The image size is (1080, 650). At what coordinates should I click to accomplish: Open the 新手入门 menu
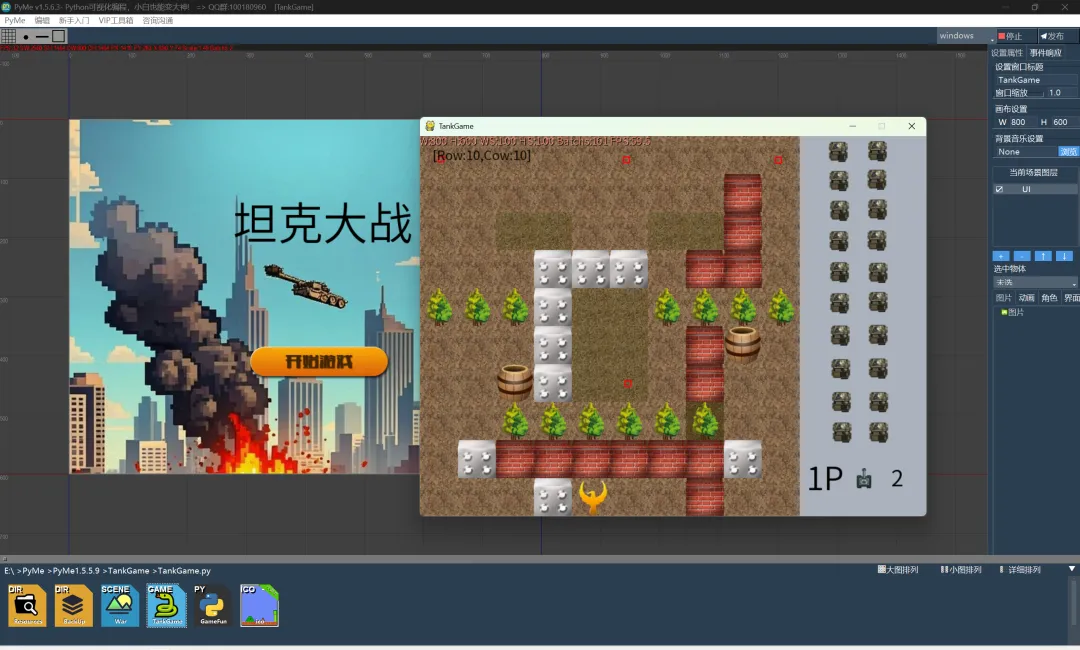click(x=74, y=21)
